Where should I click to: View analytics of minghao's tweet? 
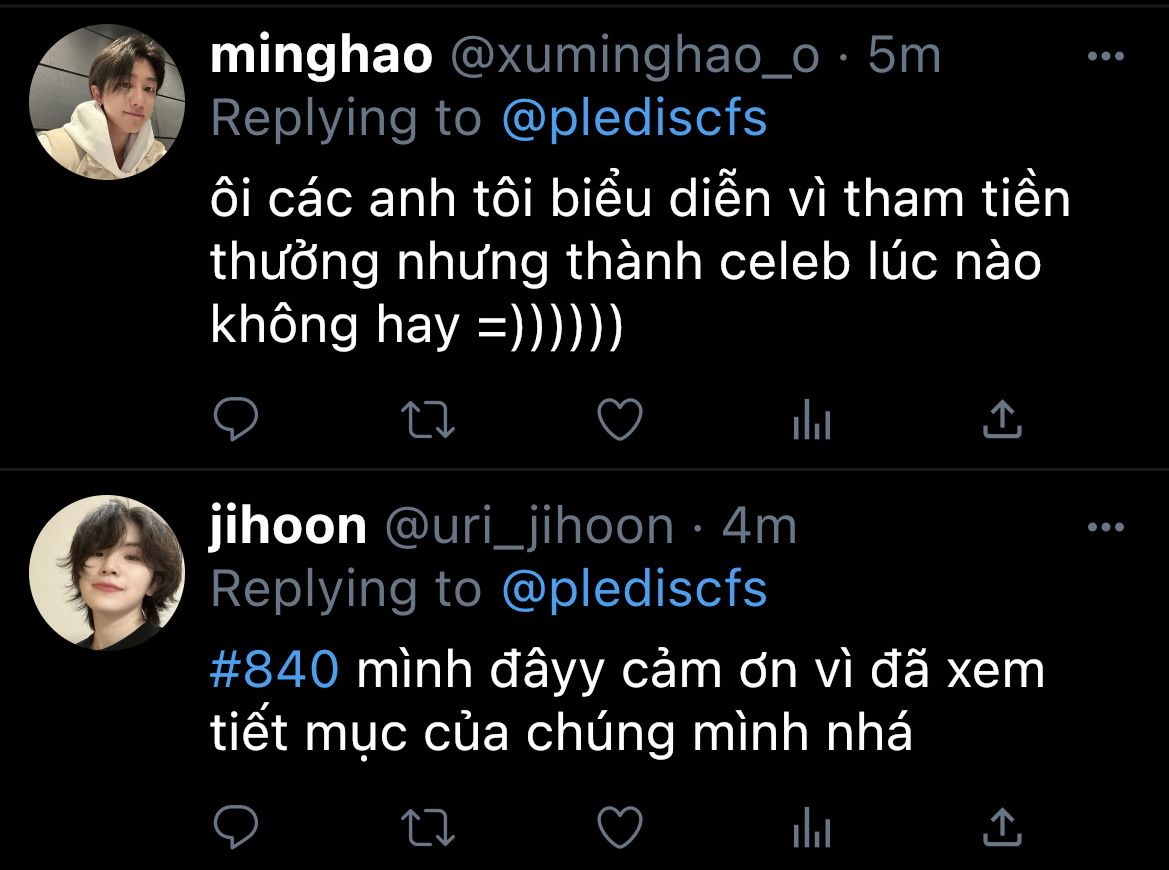[812, 419]
